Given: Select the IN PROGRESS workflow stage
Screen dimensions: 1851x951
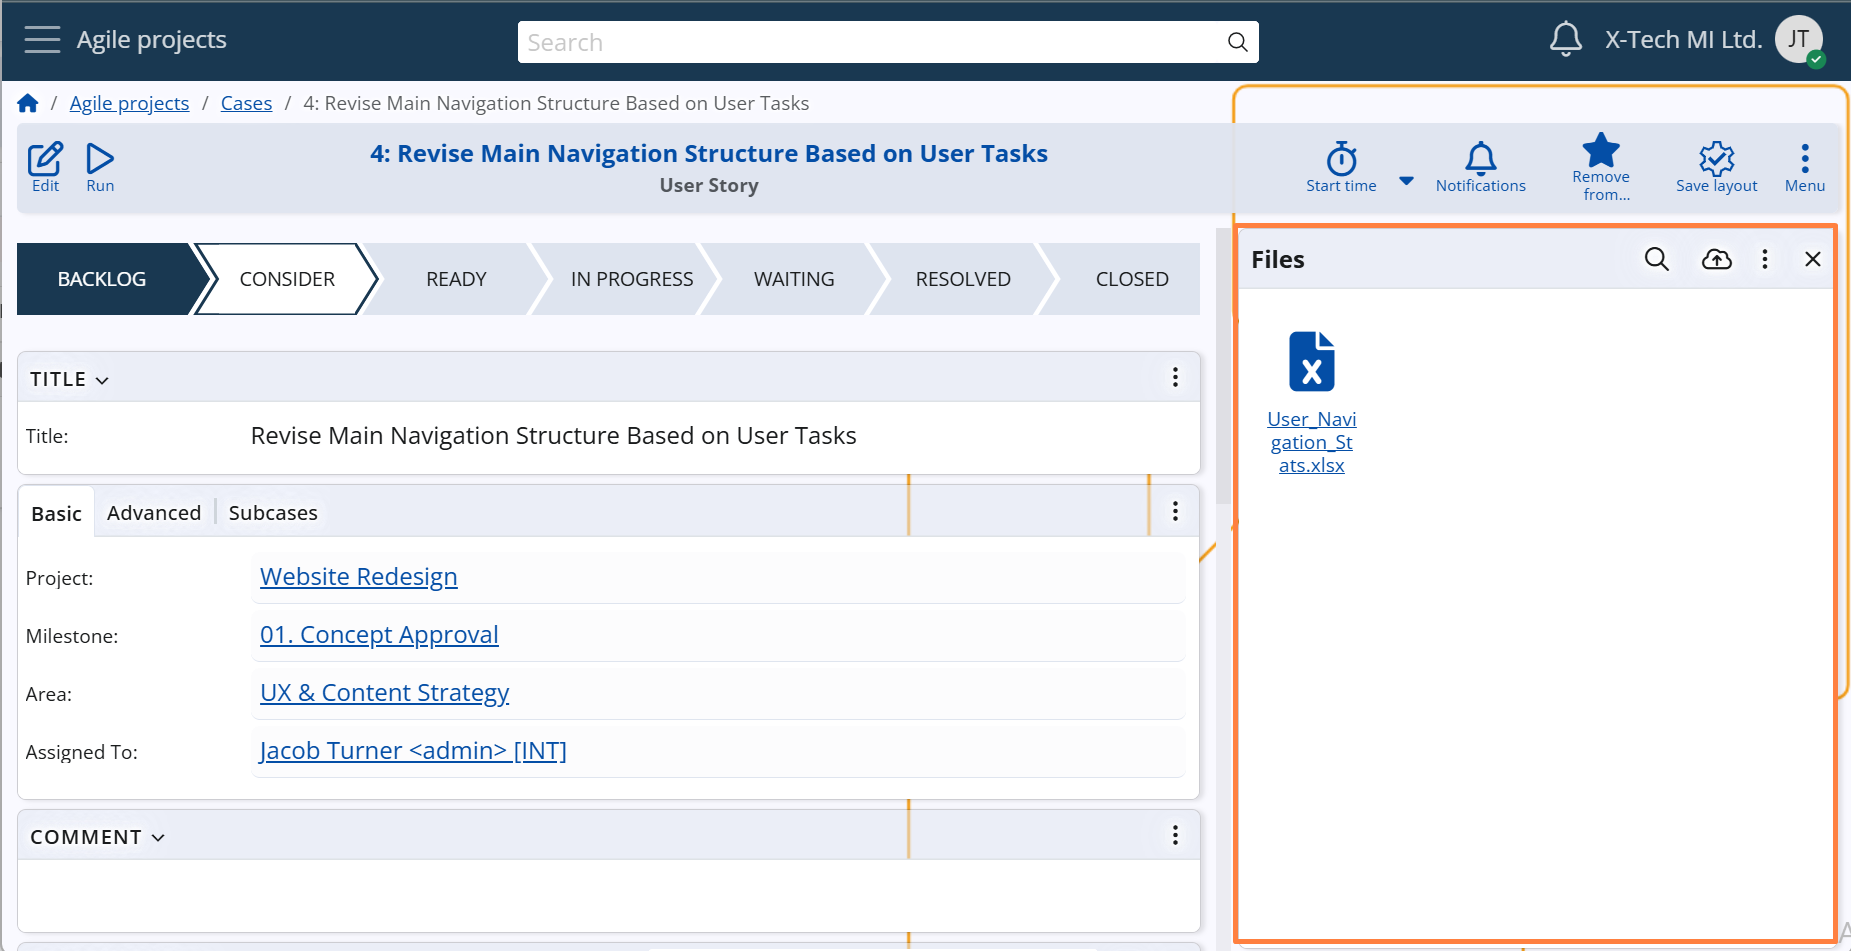Looking at the screenshot, I should tap(631, 280).
